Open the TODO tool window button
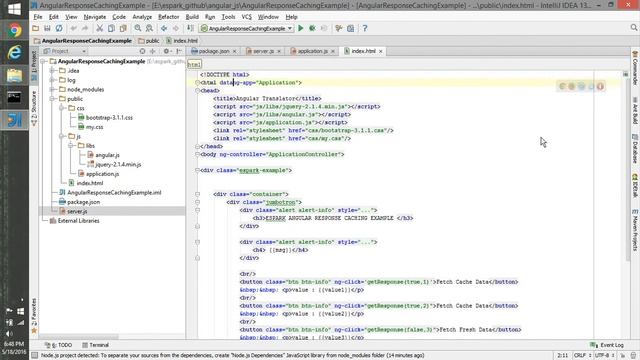 click(58, 345)
